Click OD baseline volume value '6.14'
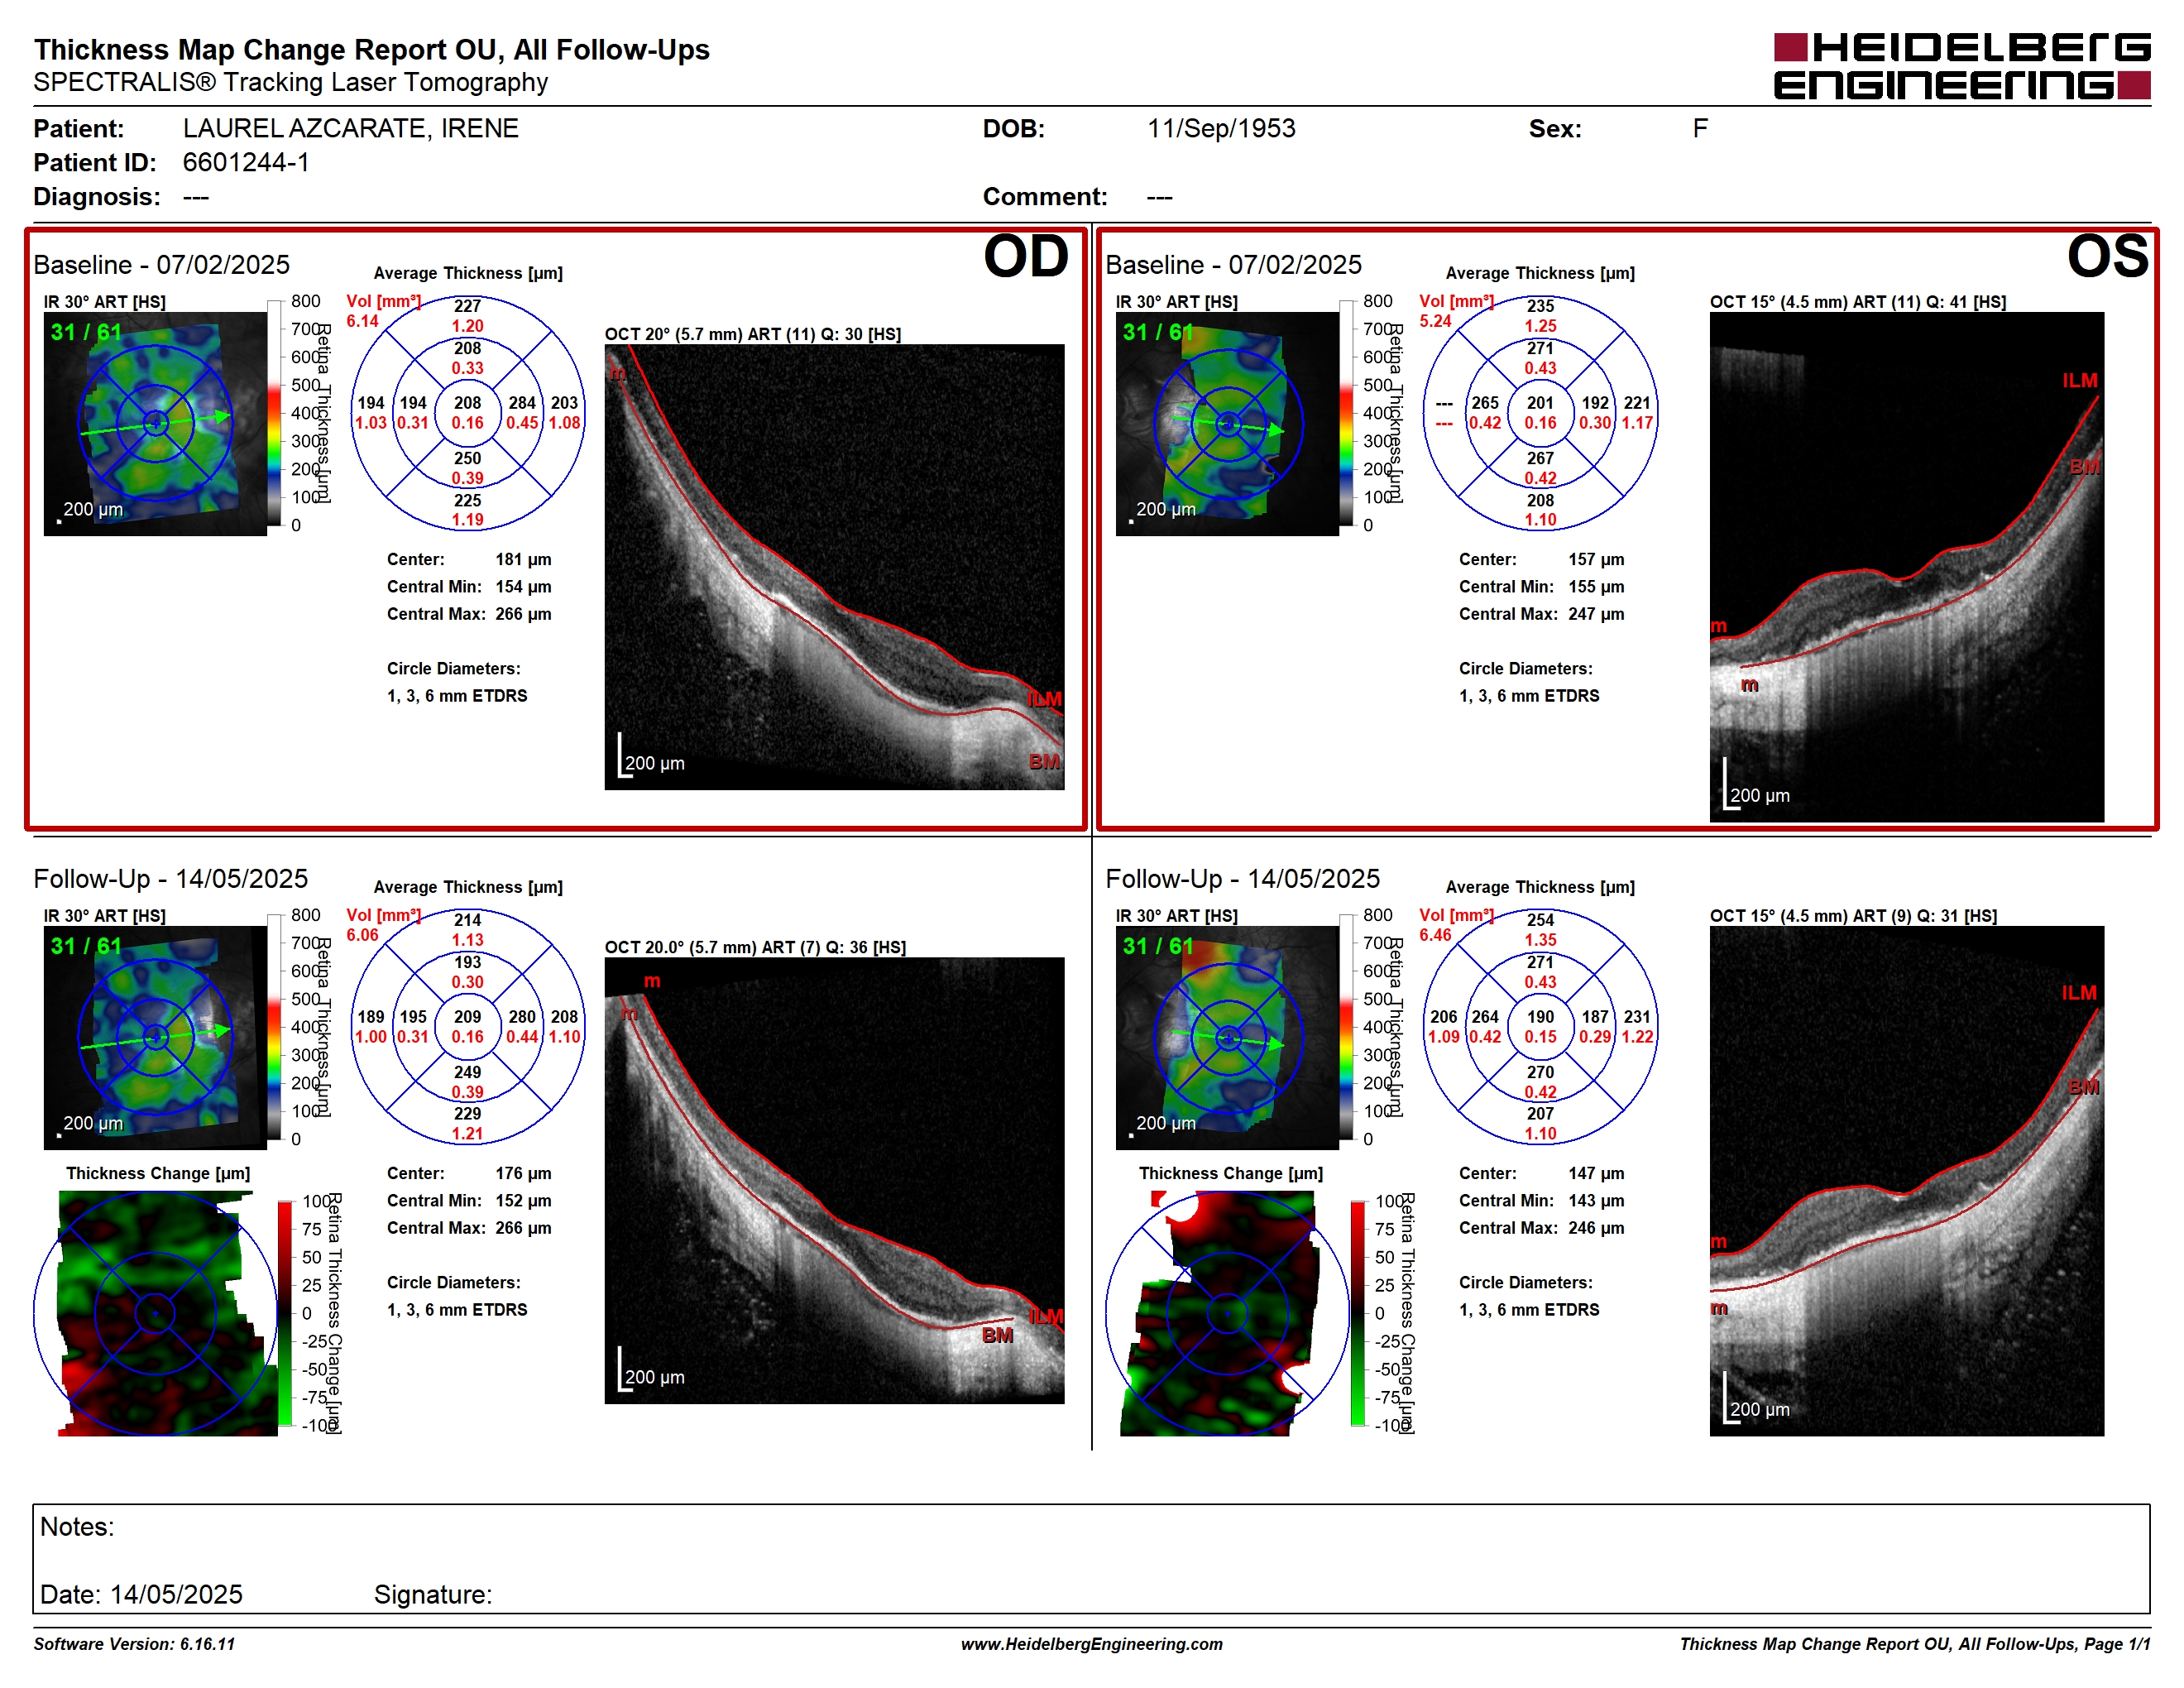Viewport: 2184px width, 1688px height. (x=362, y=321)
